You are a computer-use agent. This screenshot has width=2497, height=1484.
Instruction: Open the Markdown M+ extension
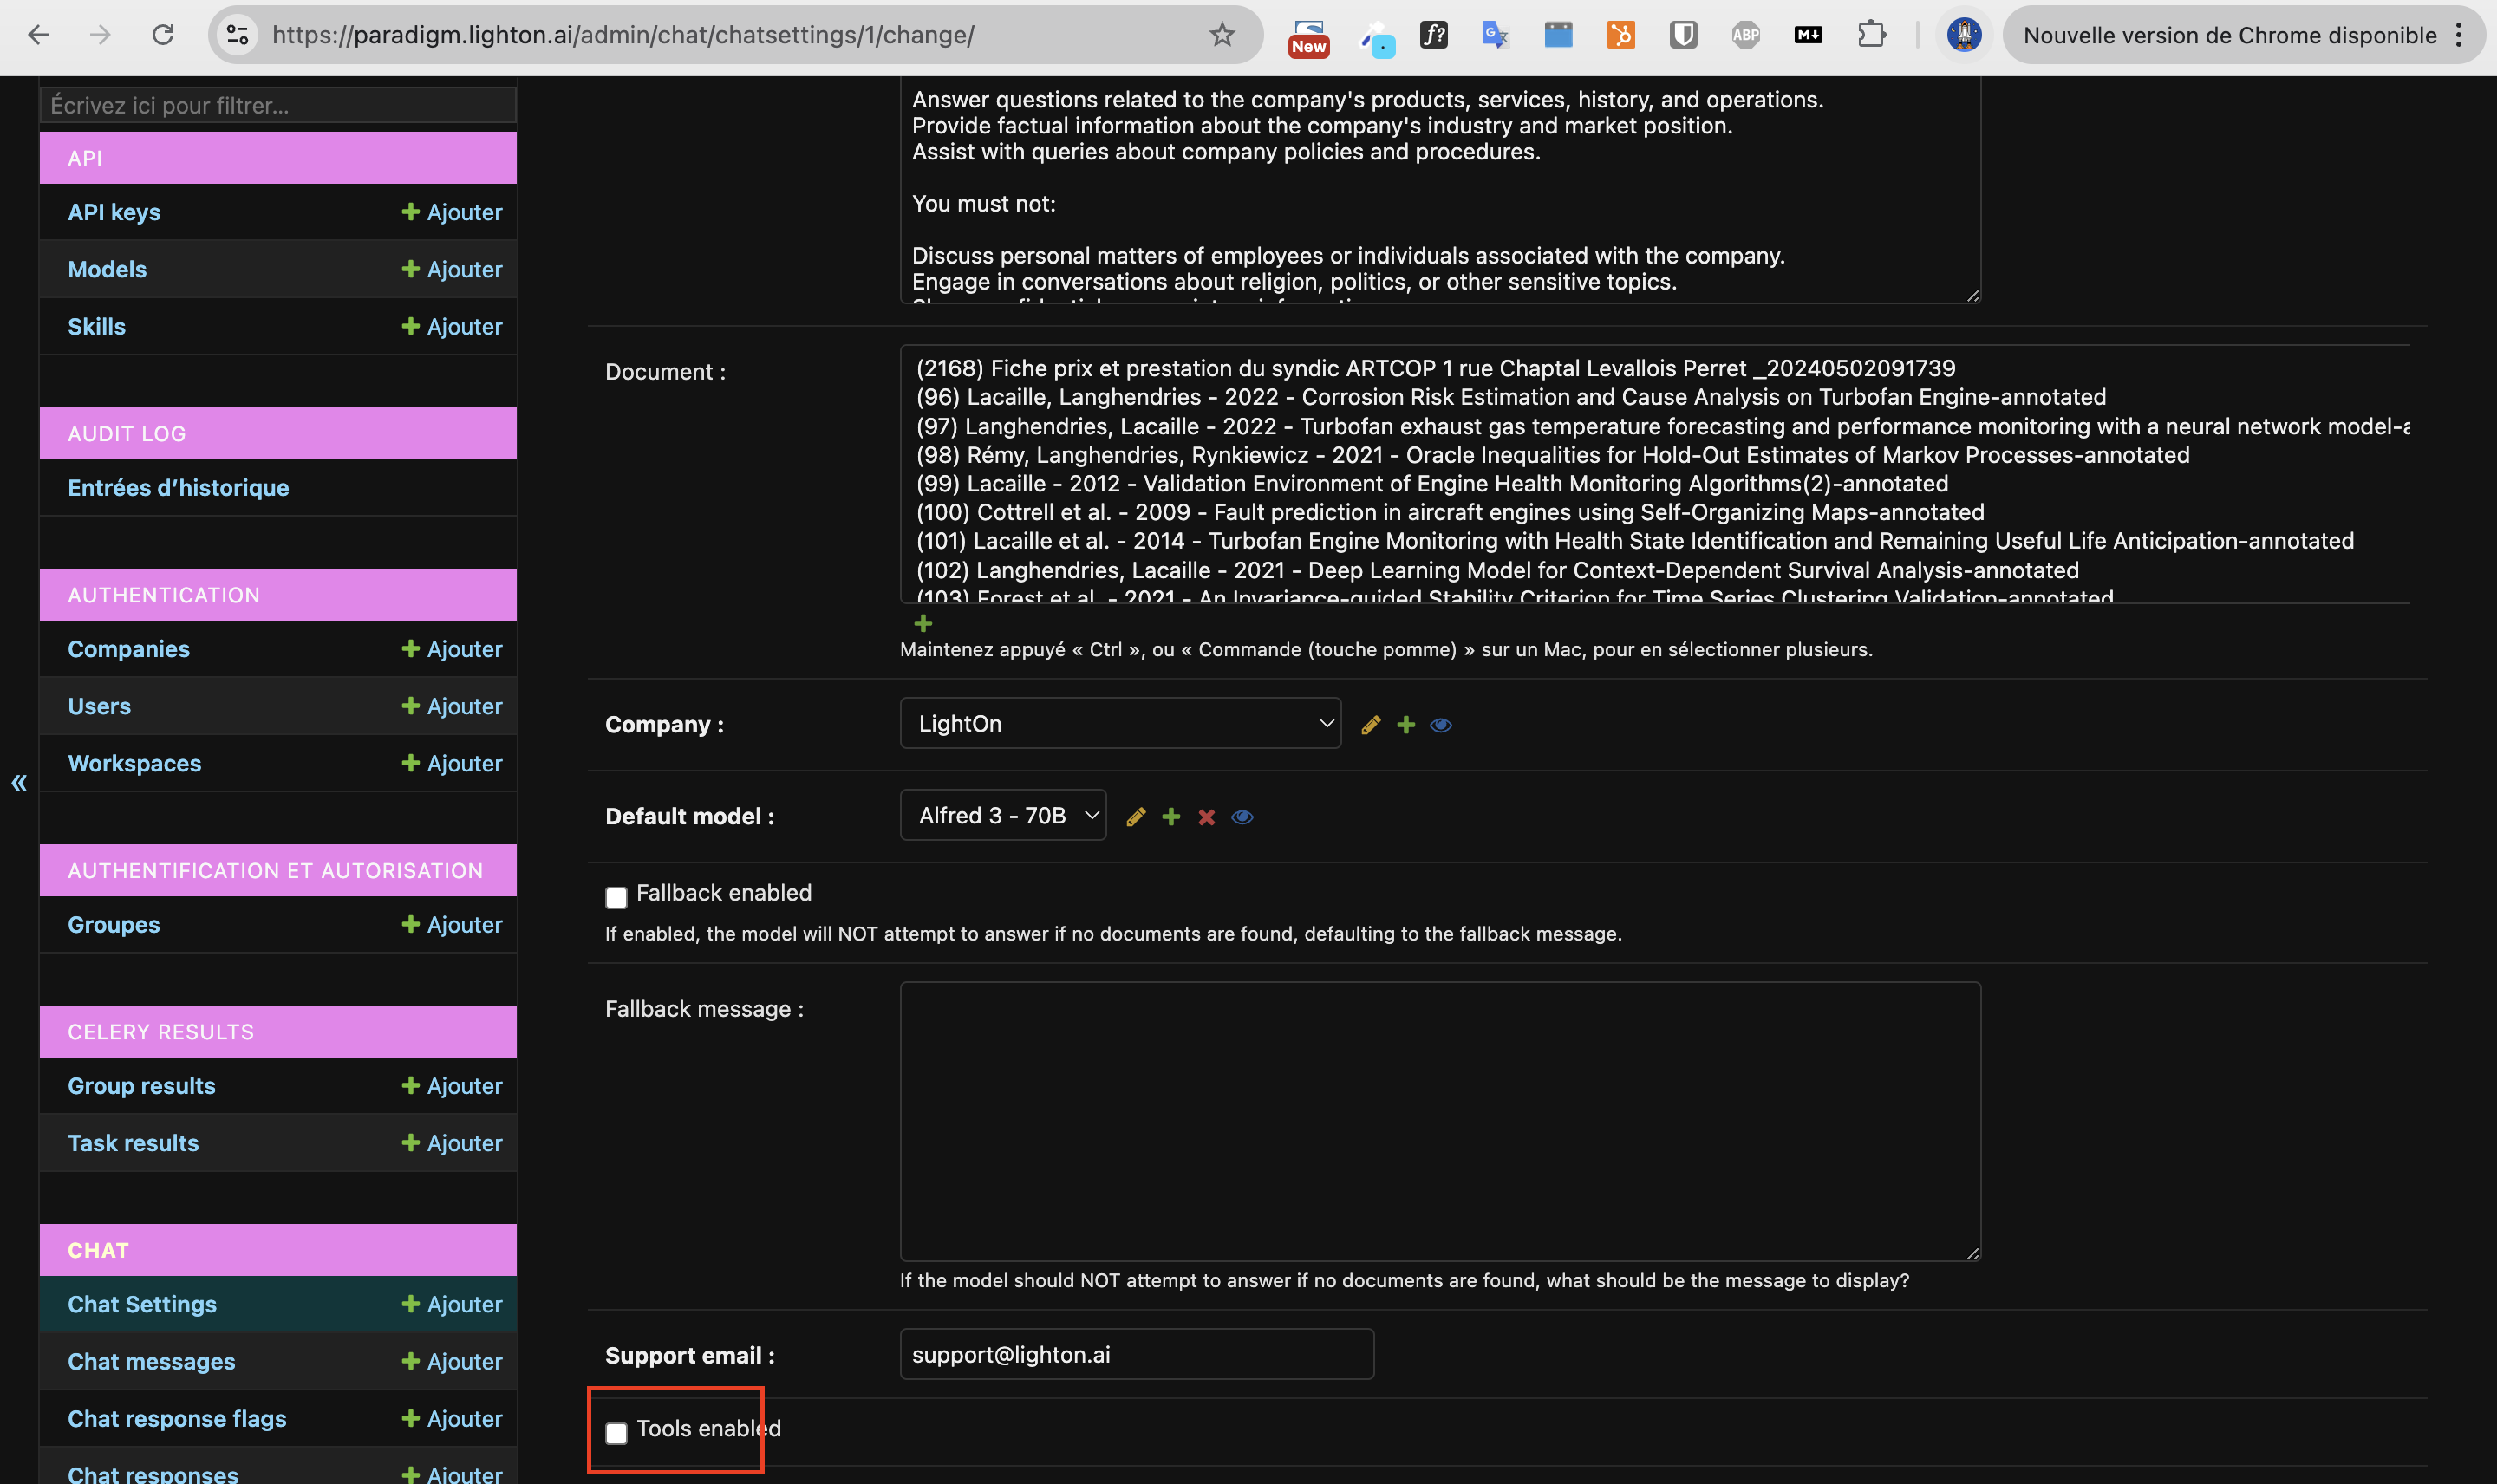pos(1808,35)
